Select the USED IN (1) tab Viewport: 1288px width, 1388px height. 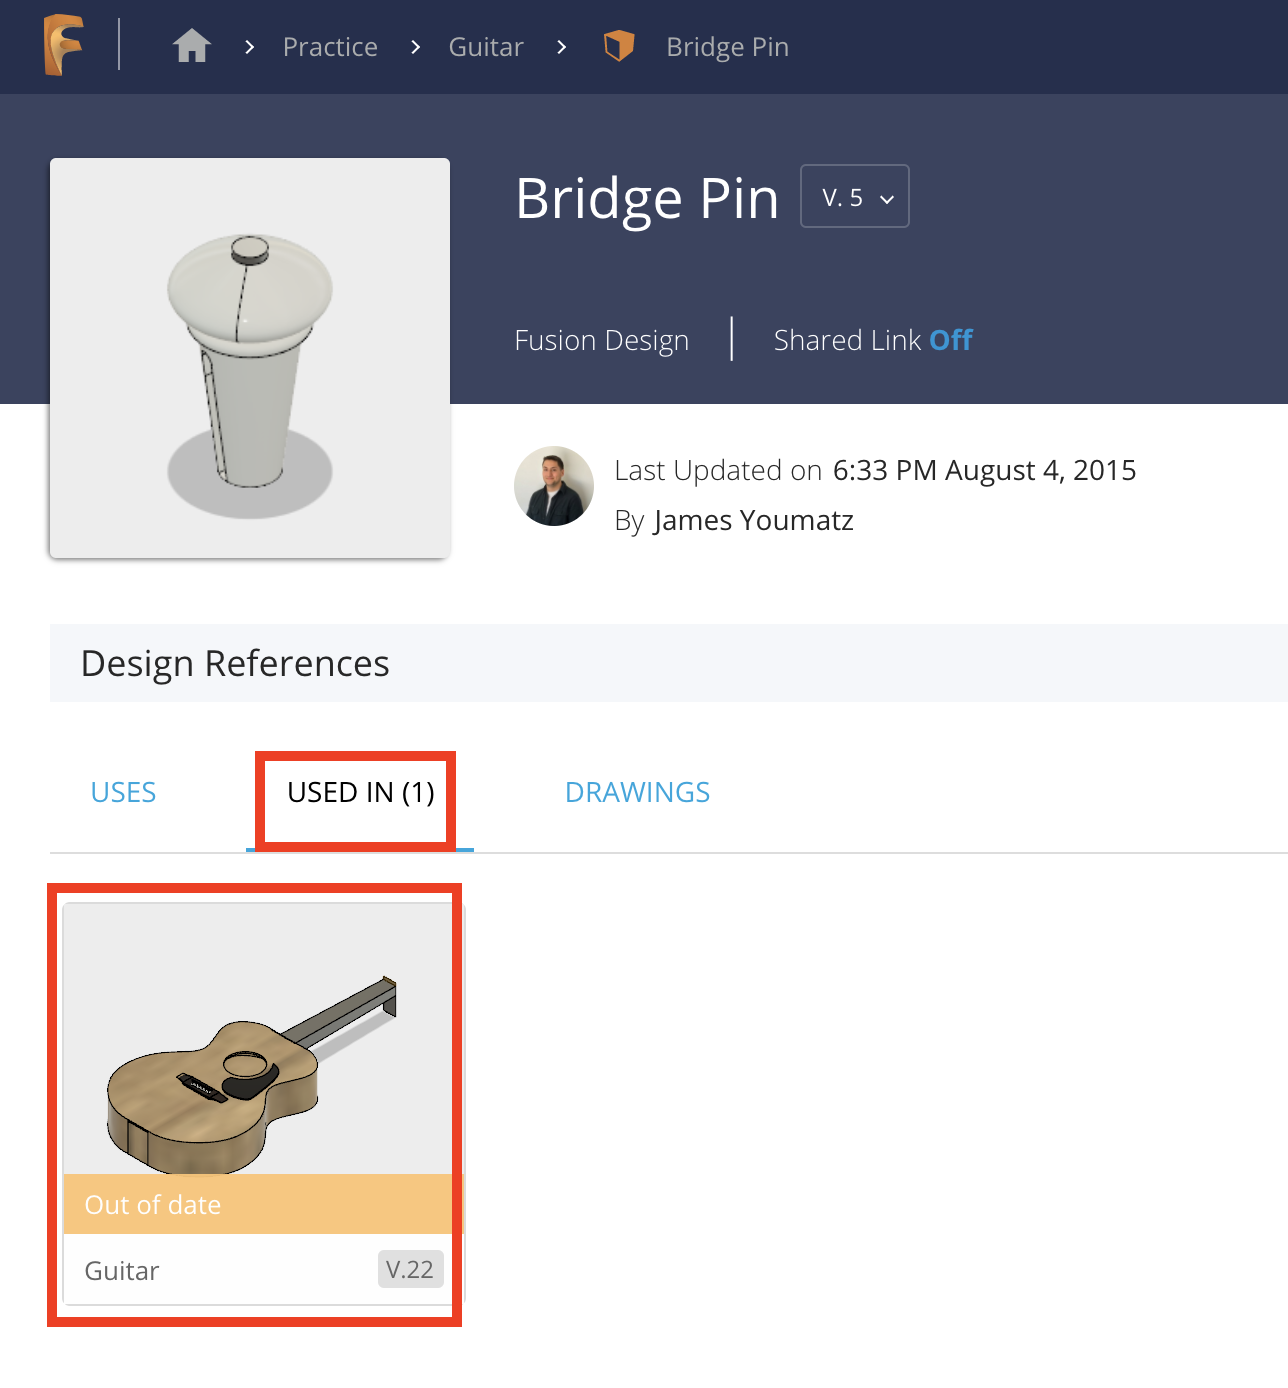pos(360,792)
